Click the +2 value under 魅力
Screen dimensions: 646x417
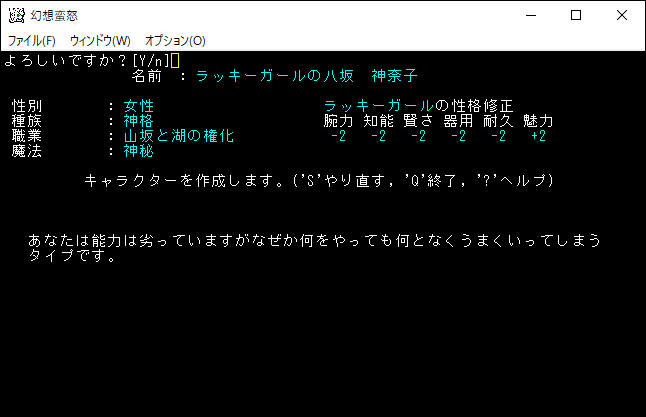[538, 136]
